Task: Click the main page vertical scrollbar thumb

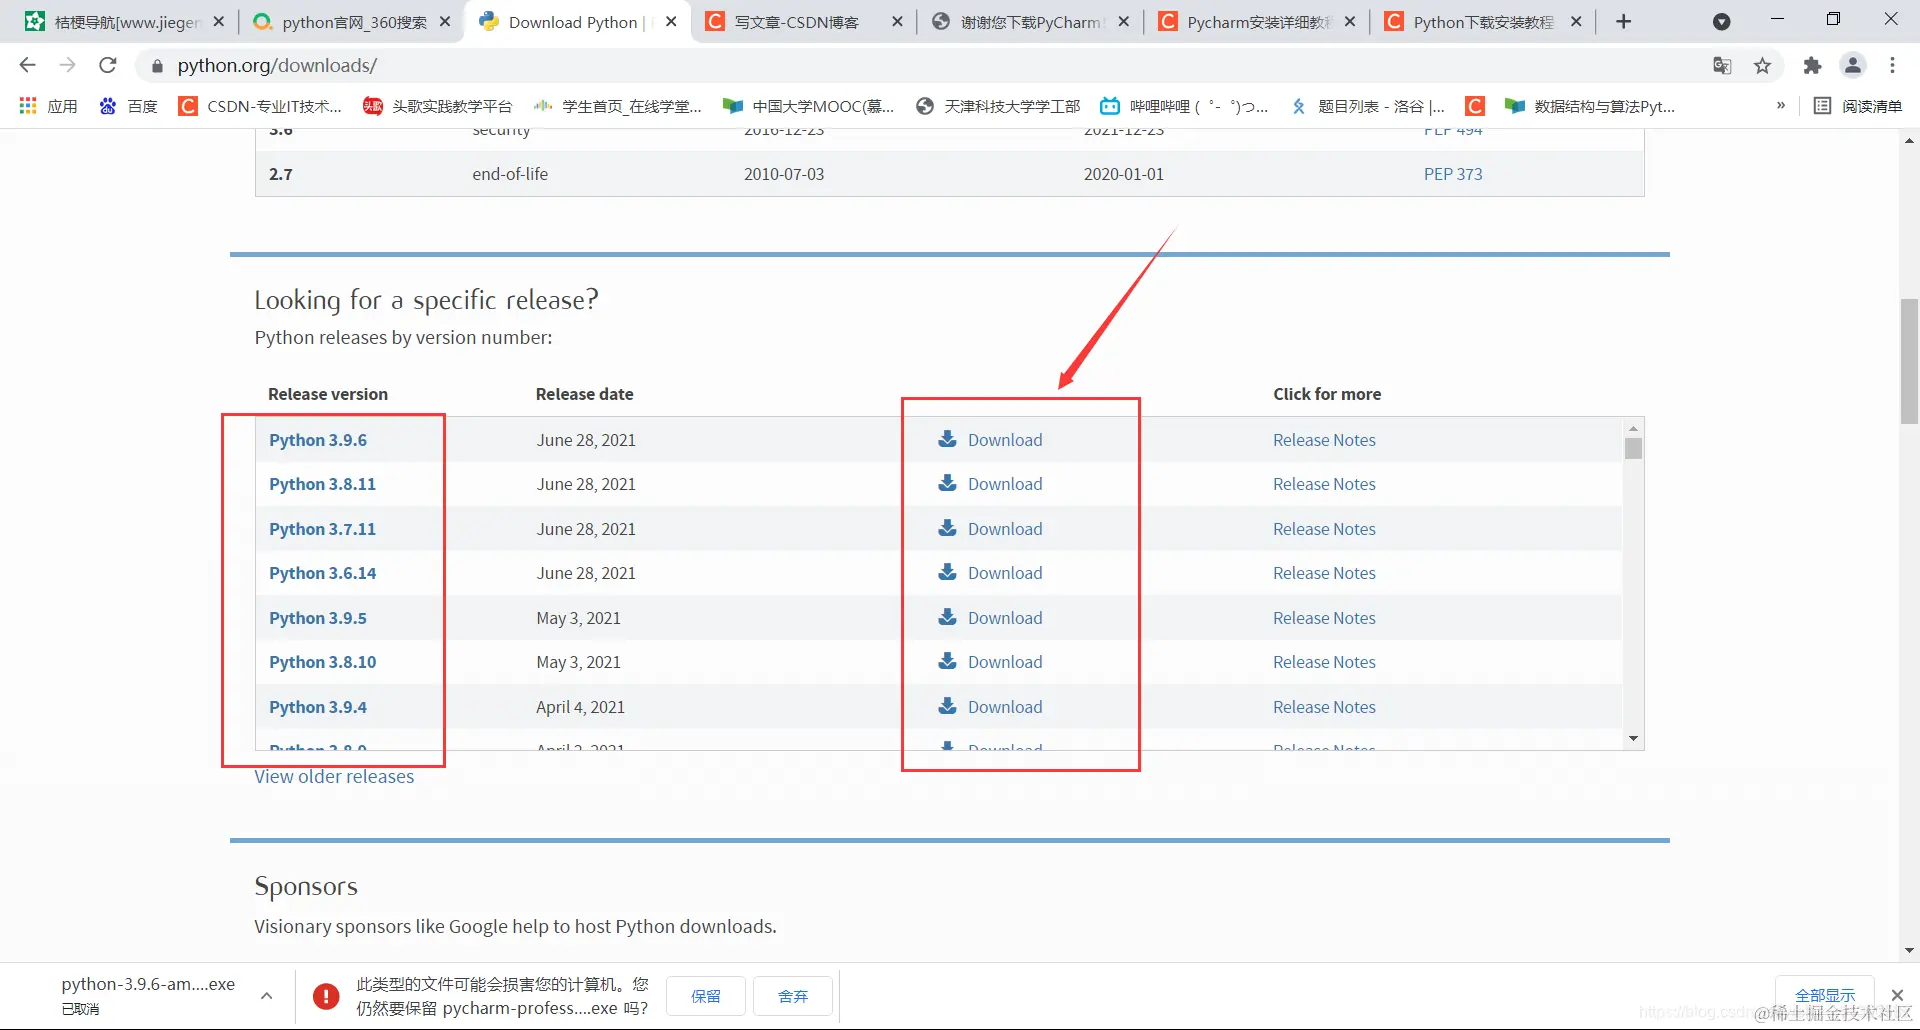Action: pyautogui.click(x=1909, y=362)
